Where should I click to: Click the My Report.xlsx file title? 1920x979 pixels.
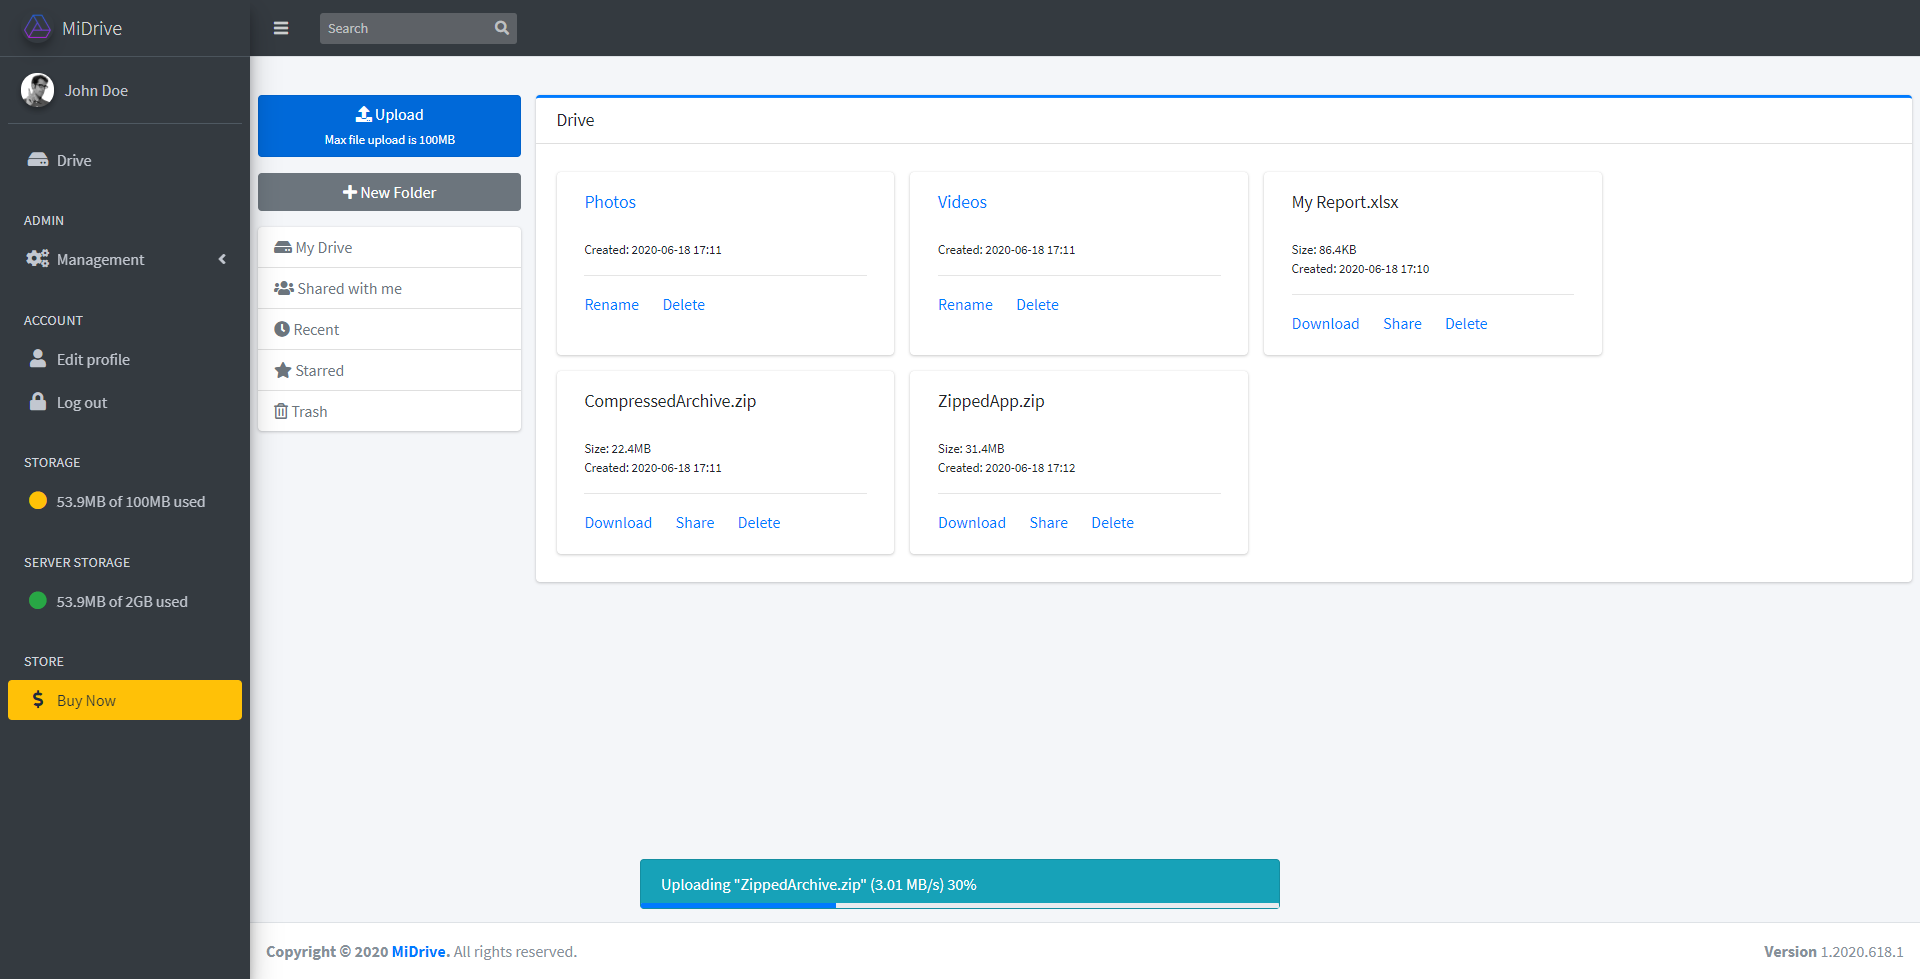(1345, 202)
